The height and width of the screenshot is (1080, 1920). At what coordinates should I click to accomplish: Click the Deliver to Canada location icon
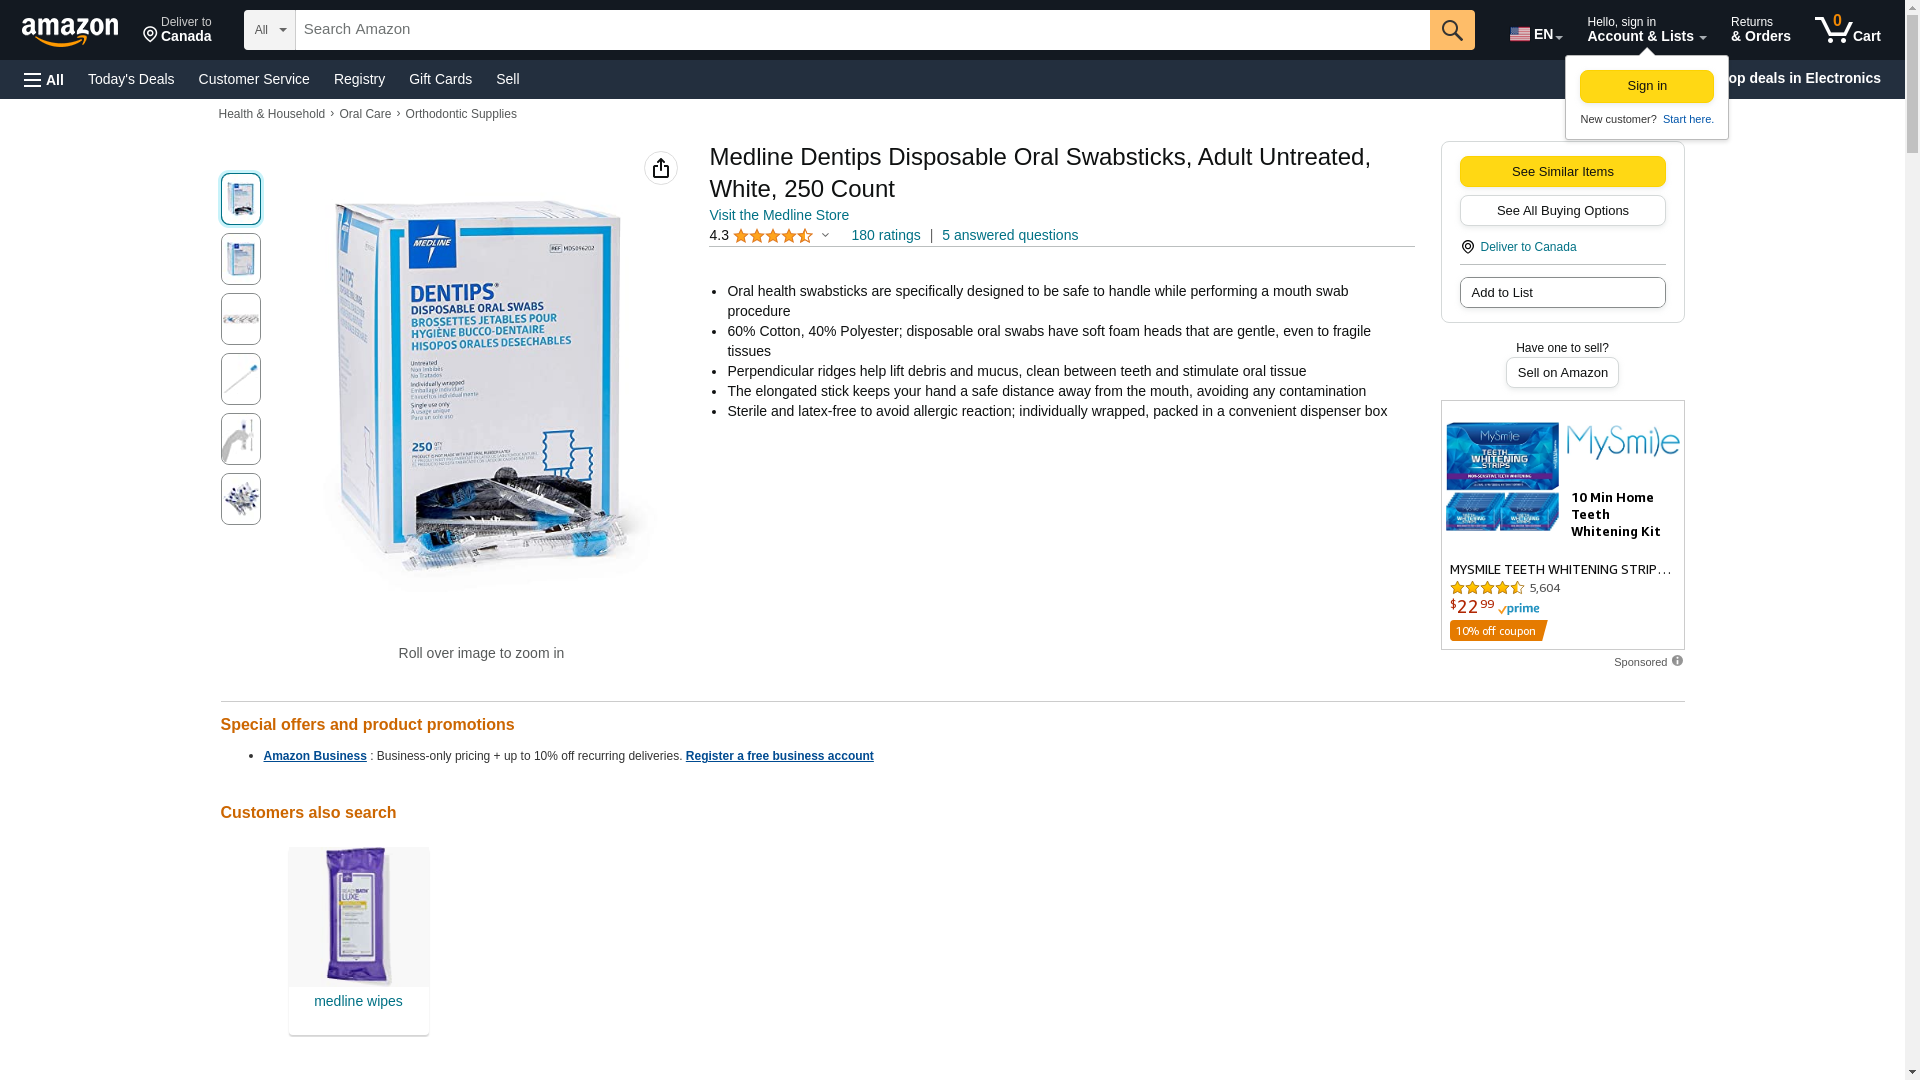point(1467,247)
